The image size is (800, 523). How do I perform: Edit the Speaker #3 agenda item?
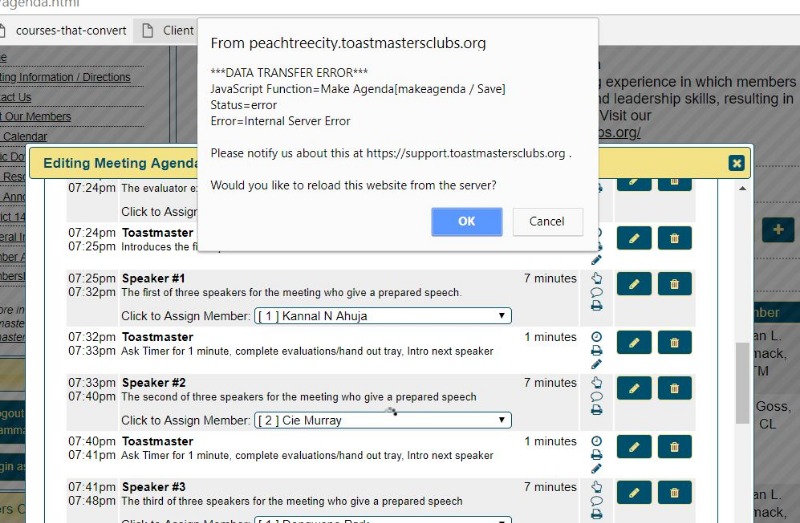[x=634, y=492]
